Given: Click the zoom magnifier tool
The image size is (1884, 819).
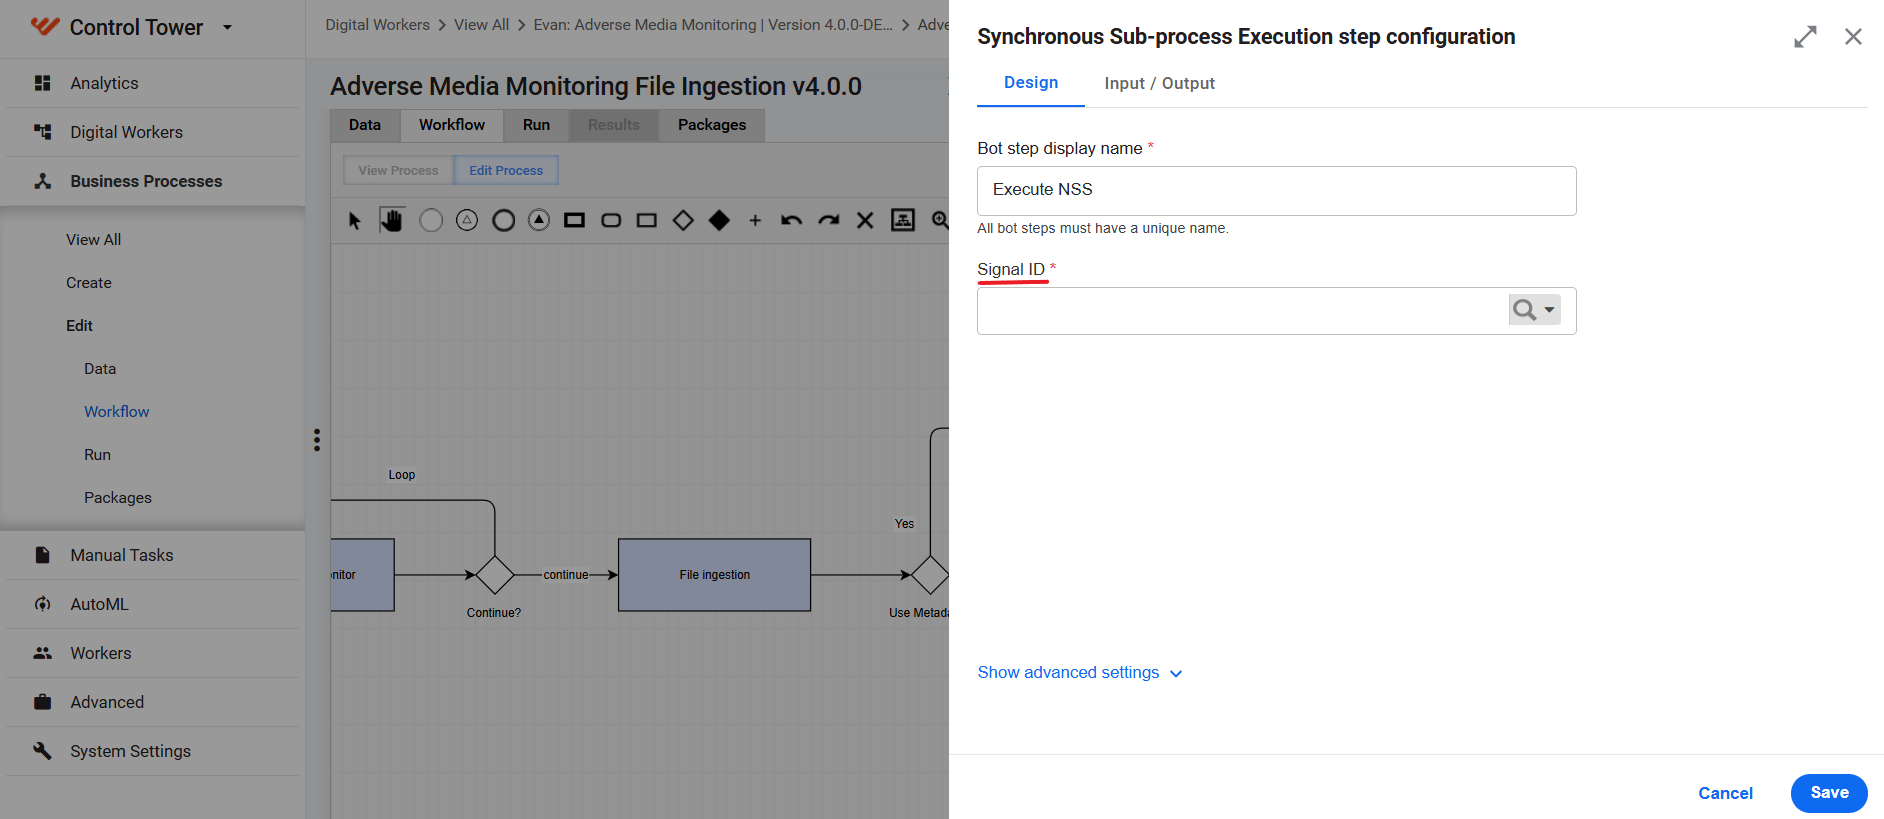Looking at the screenshot, I should (x=940, y=220).
